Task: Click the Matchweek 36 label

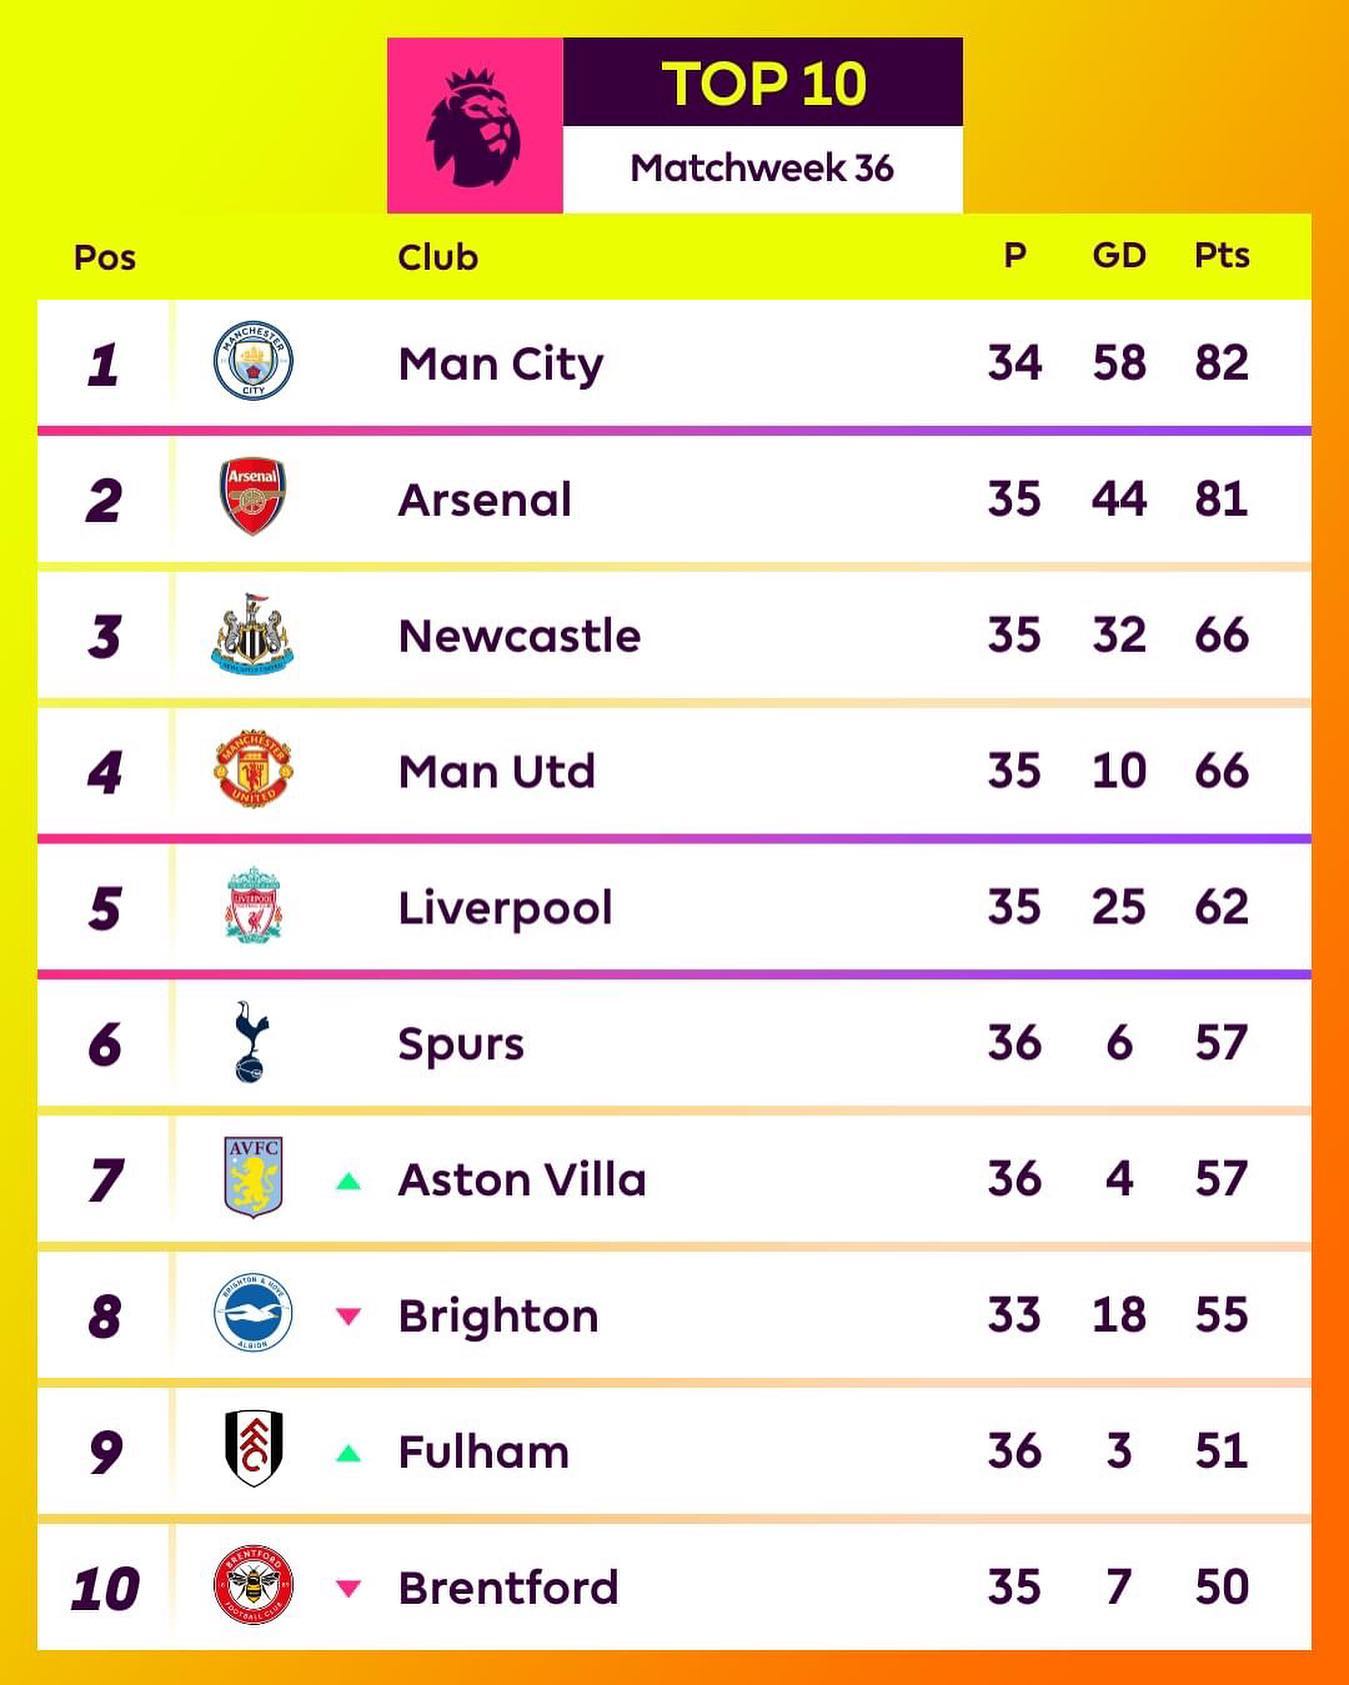Action: (762, 168)
